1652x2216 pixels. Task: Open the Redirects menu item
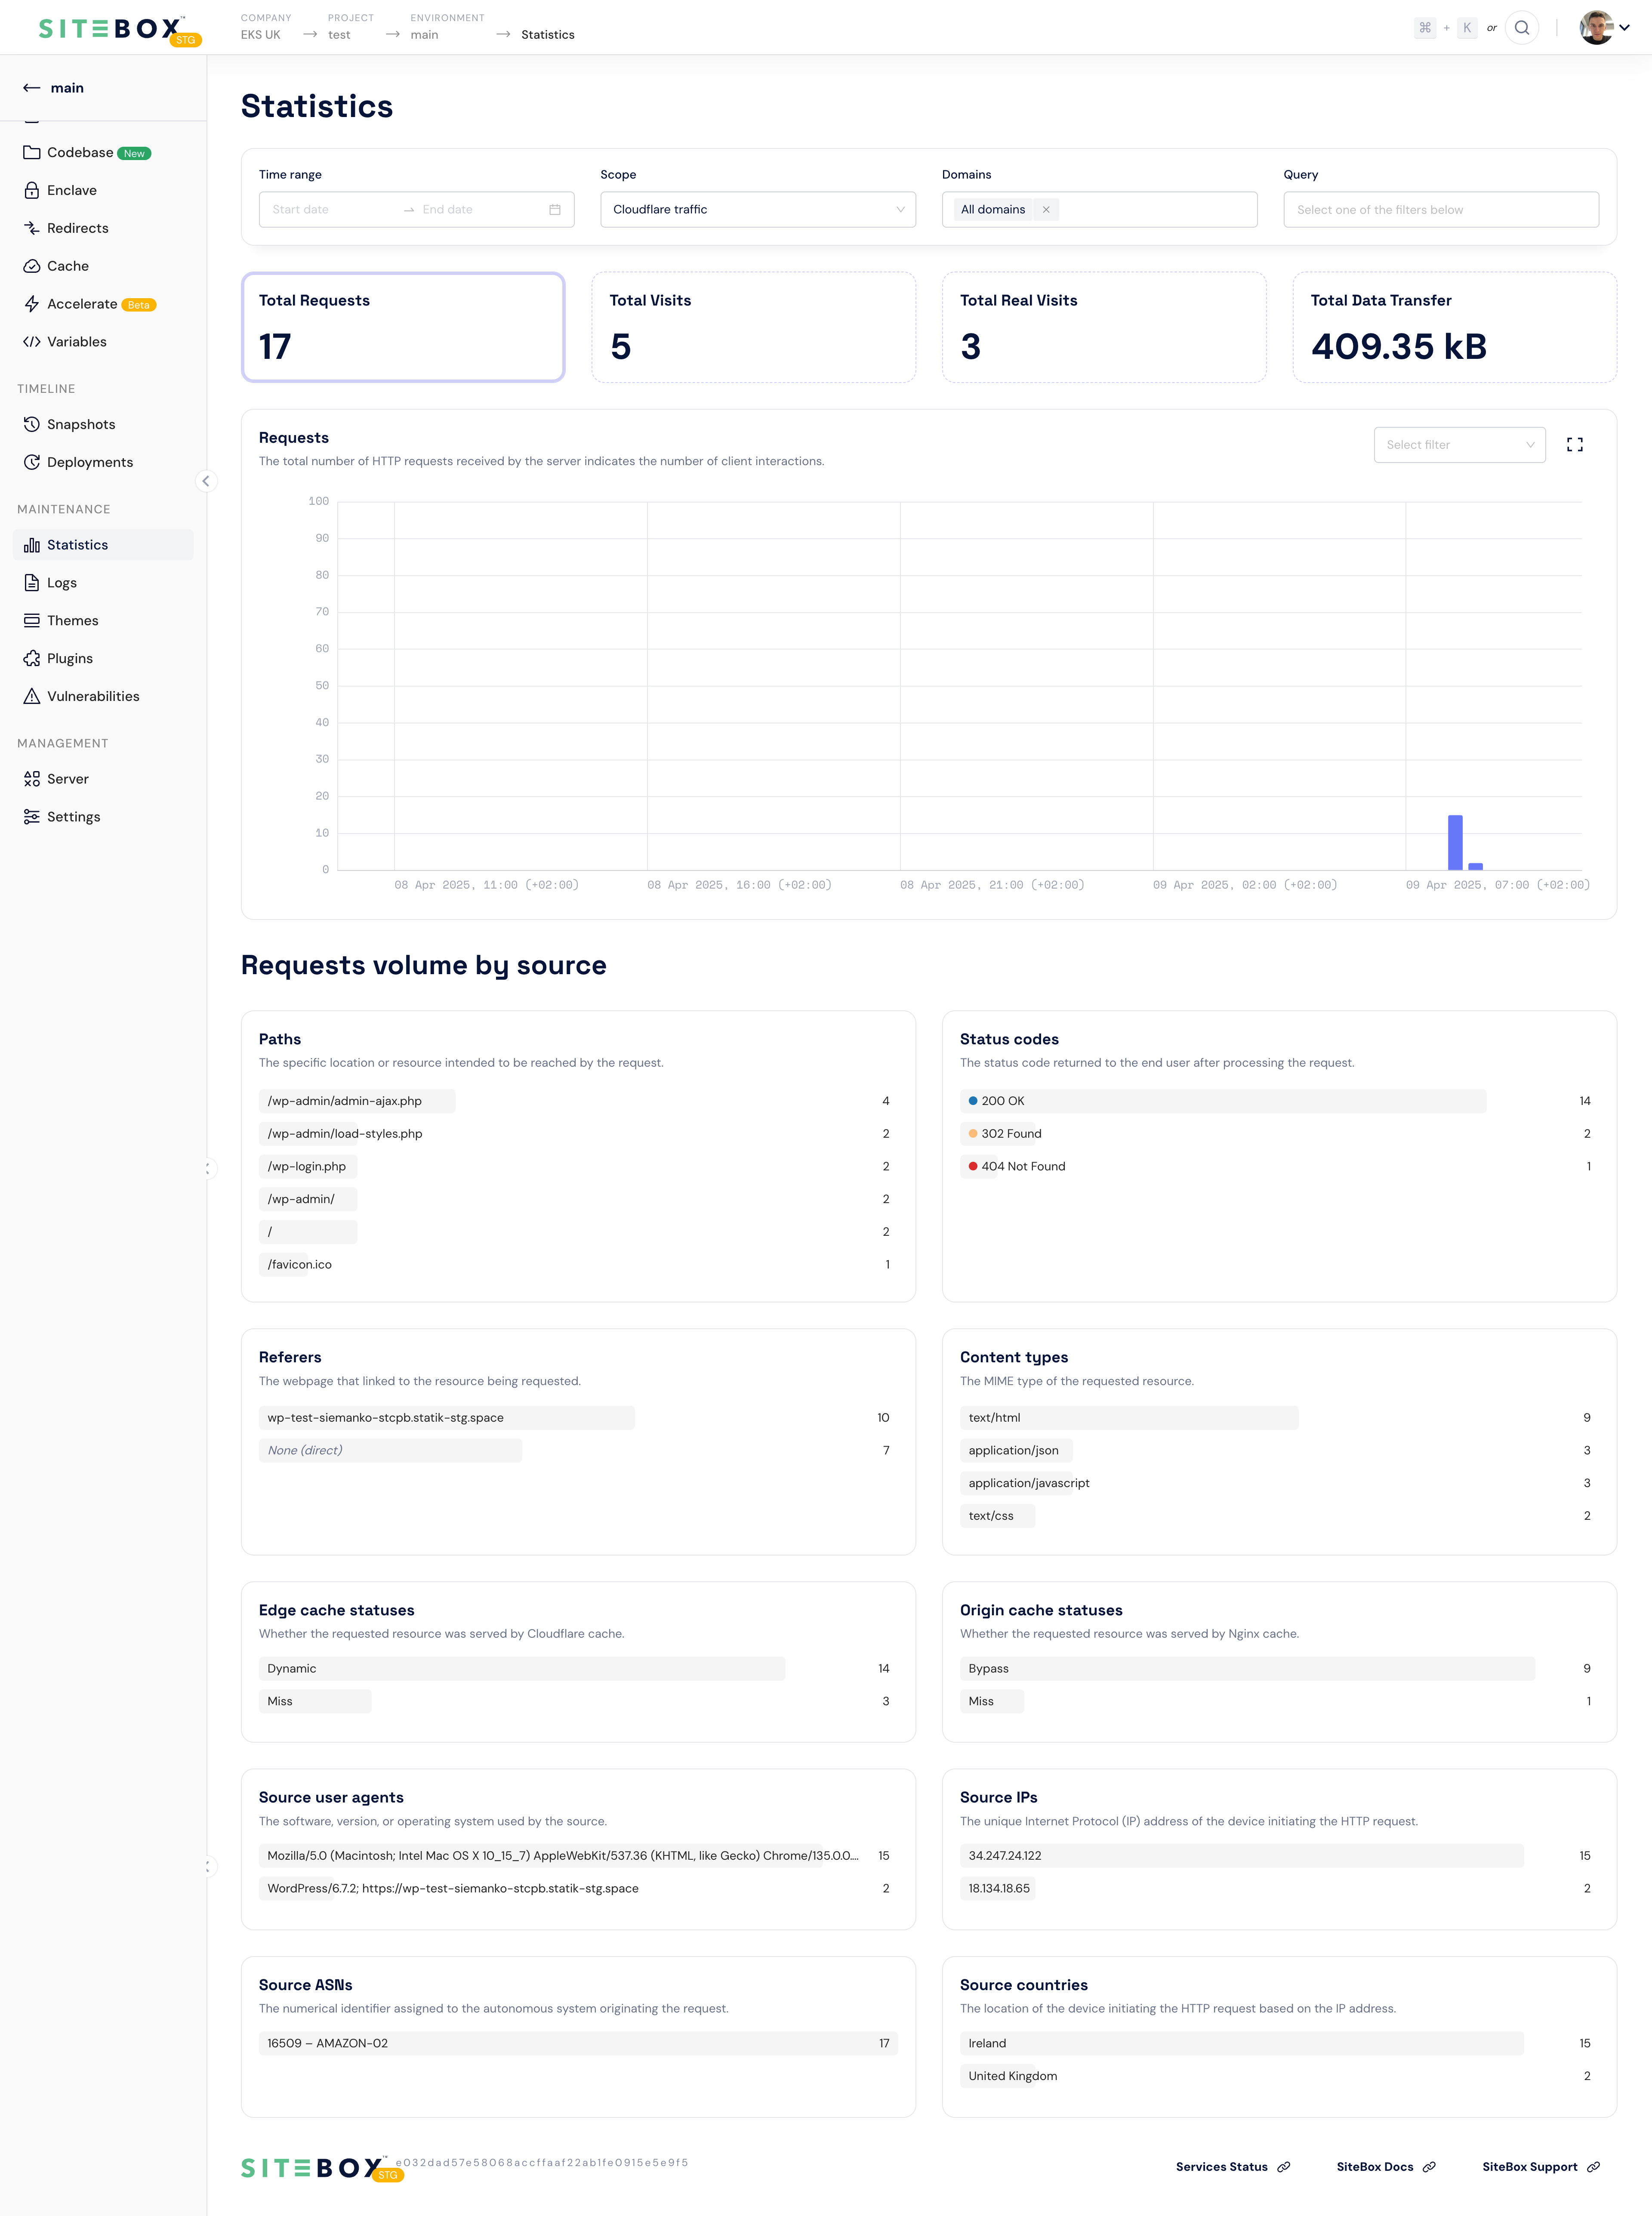coord(103,228)
